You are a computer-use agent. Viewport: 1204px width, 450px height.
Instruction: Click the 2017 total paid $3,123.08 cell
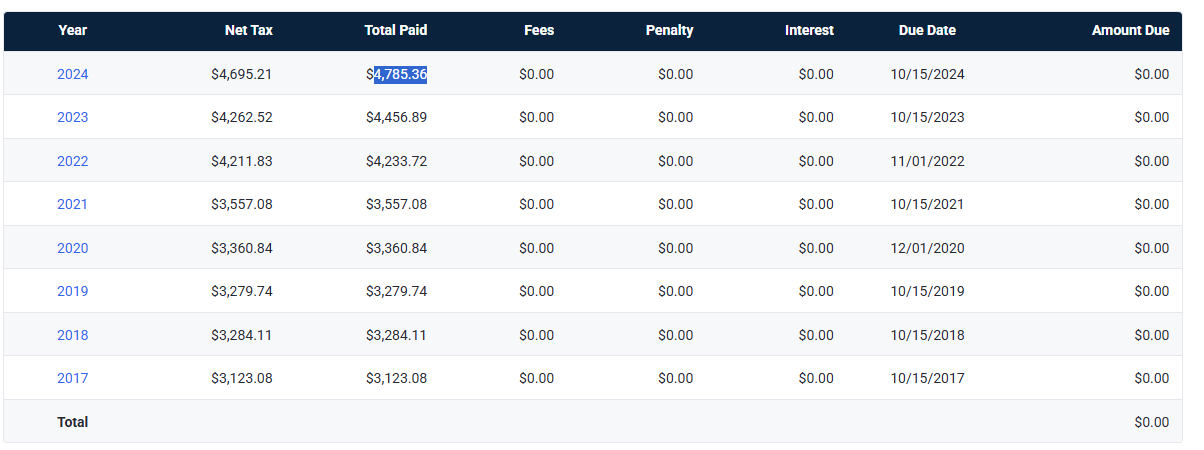pyautogui.click(x=397, y=378)
